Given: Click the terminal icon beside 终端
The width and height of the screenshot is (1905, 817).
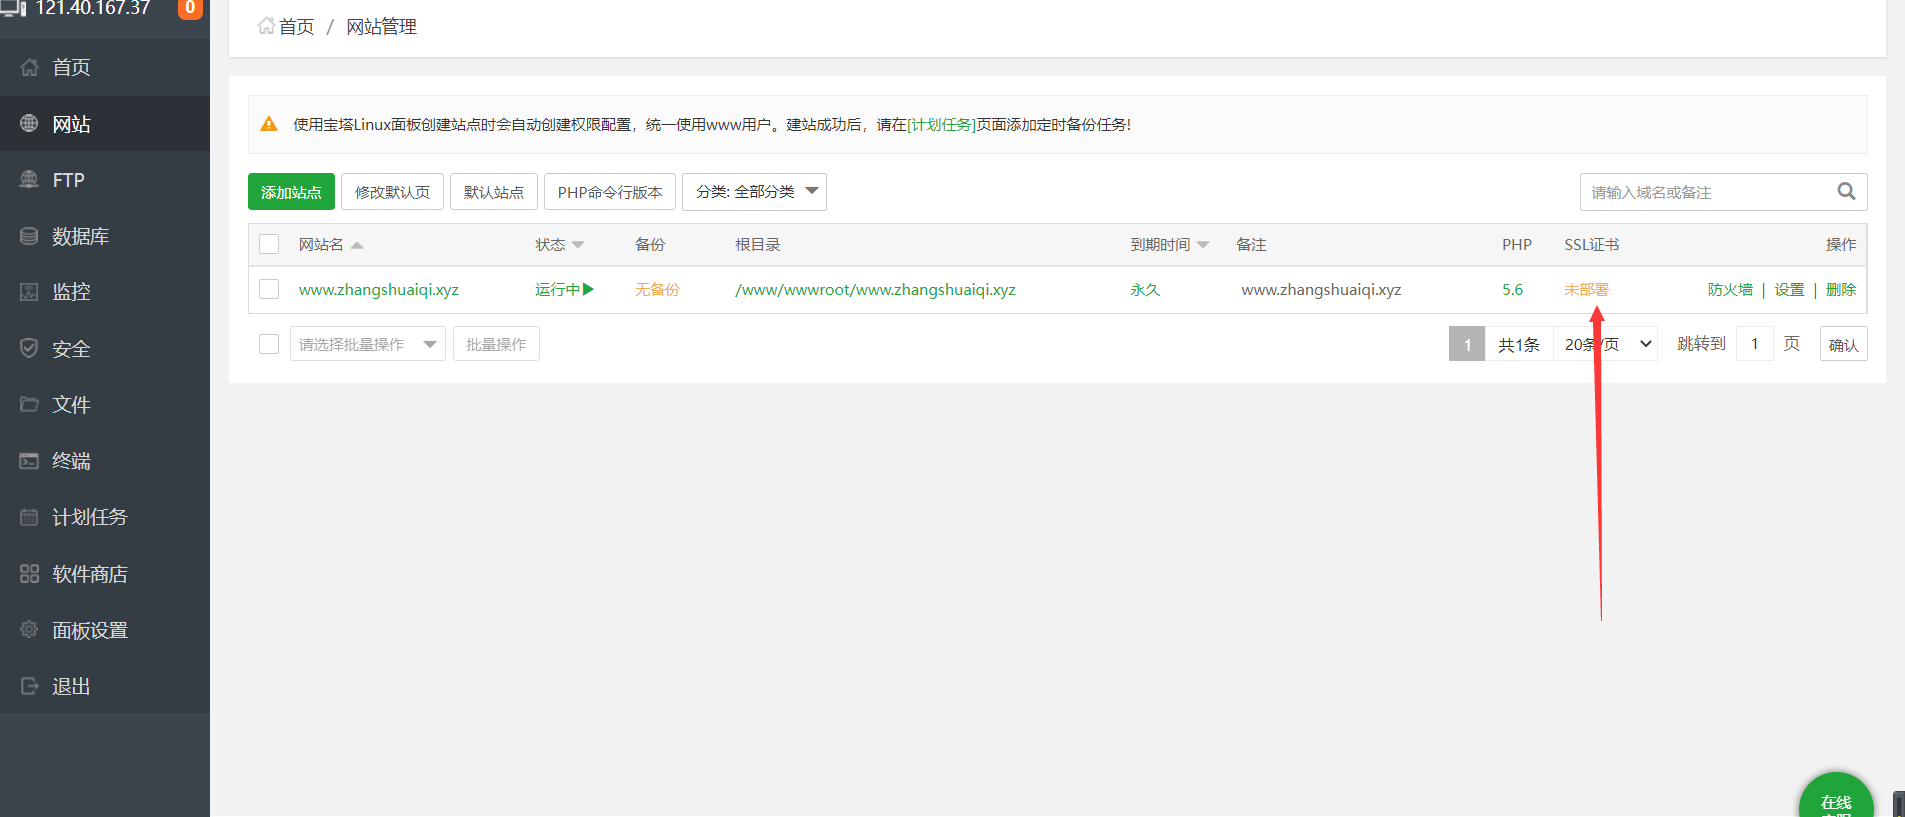Looking at the screenshot, I should tap(30, 461).
